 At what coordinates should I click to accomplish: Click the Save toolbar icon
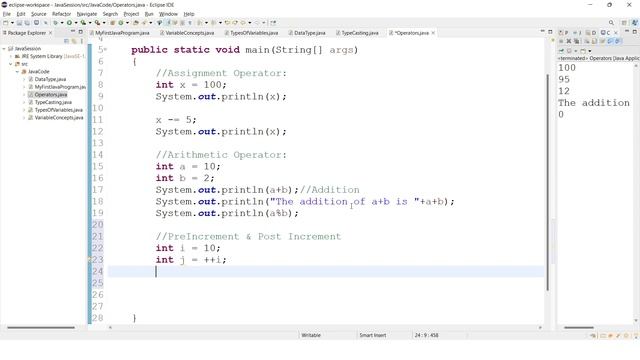(x=19, y=23)
